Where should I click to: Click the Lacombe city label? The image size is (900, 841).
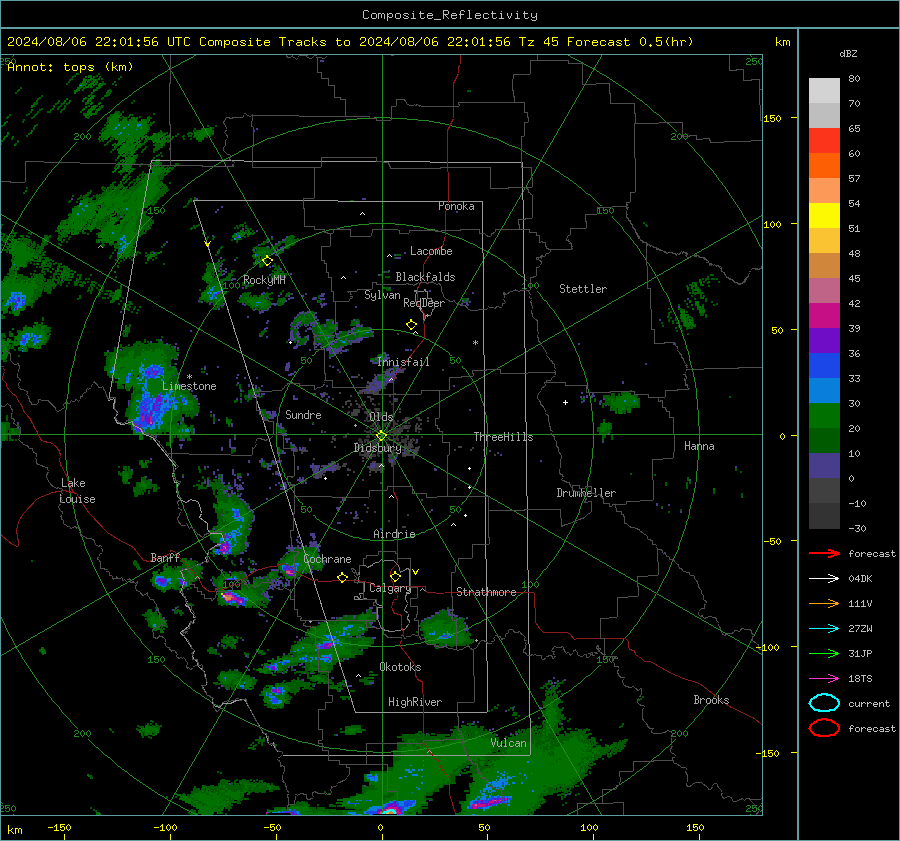(431, 251)
